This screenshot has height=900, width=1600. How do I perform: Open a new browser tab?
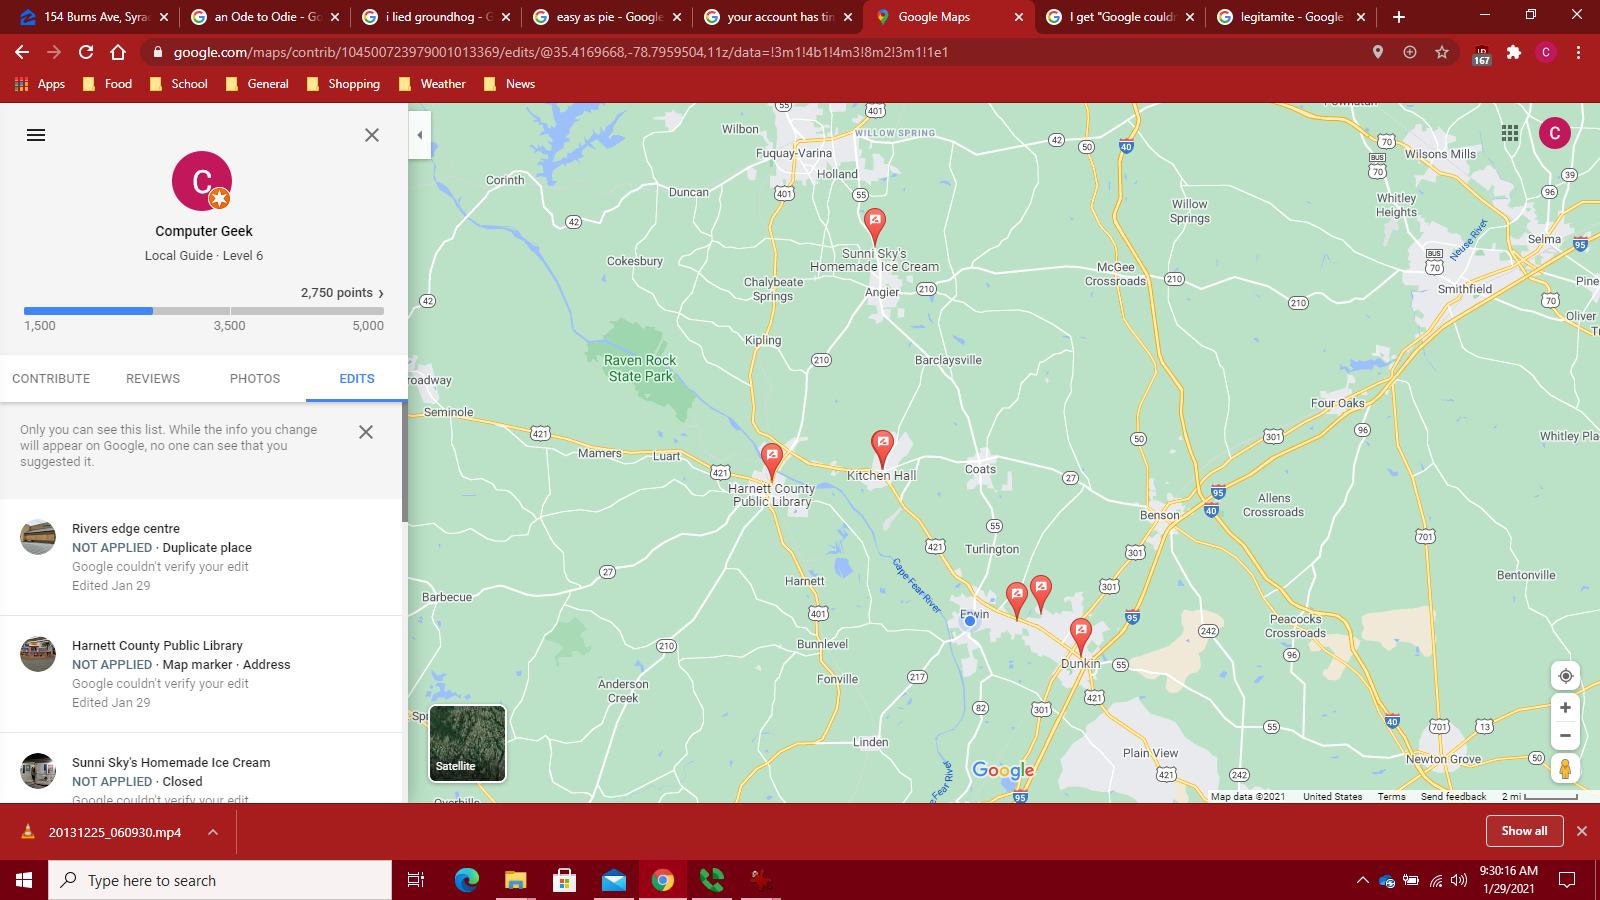point(1399,17)
